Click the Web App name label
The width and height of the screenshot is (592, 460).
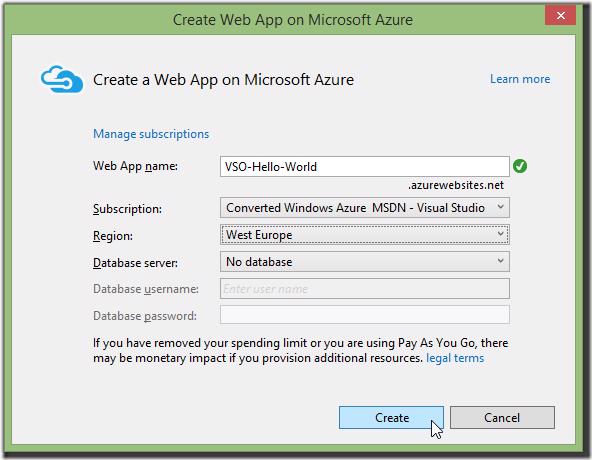pos(135,166)
